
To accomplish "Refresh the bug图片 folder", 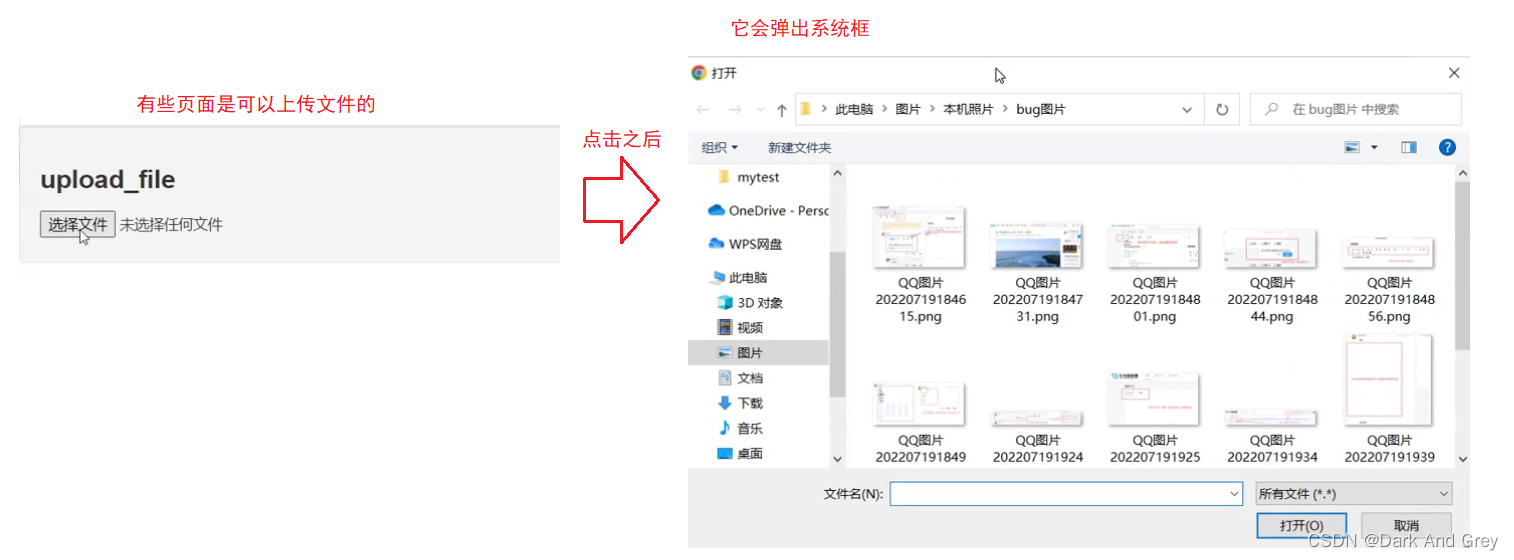I will click(x=1222, y=110).
